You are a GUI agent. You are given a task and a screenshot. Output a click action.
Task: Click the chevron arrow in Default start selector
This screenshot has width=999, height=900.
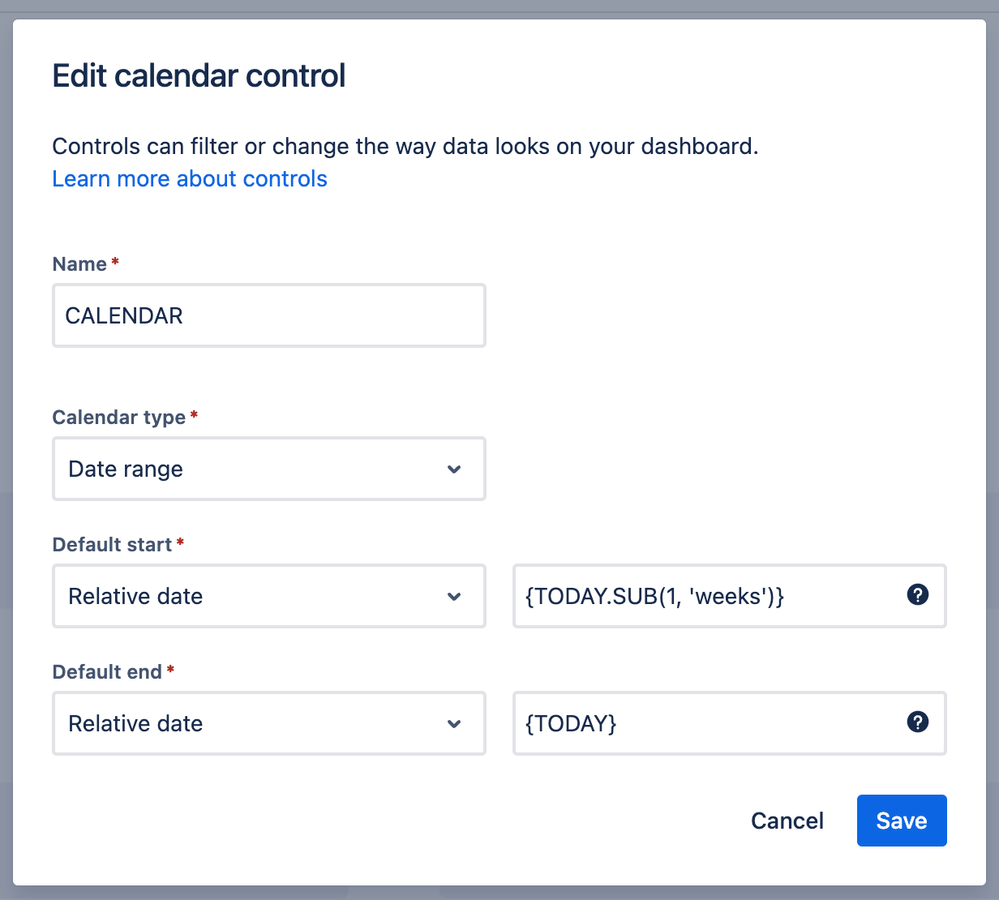454,596
